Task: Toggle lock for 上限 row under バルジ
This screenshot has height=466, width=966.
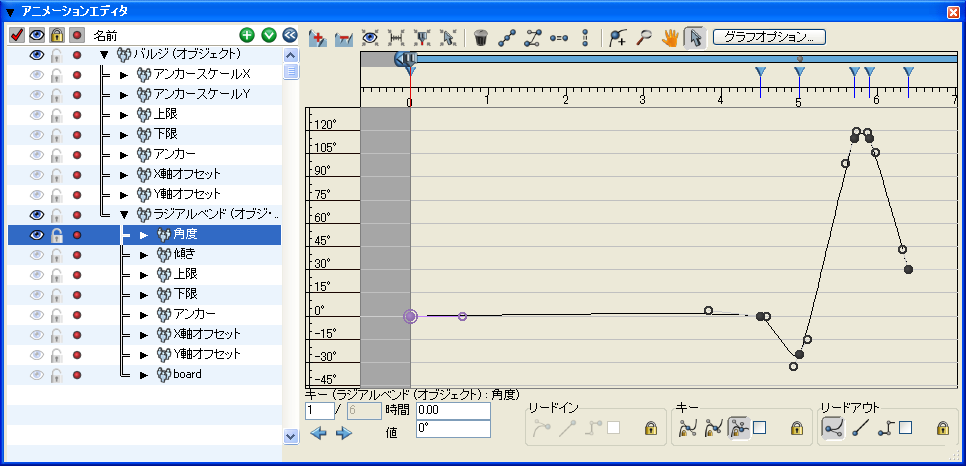Action: point(57,115)
